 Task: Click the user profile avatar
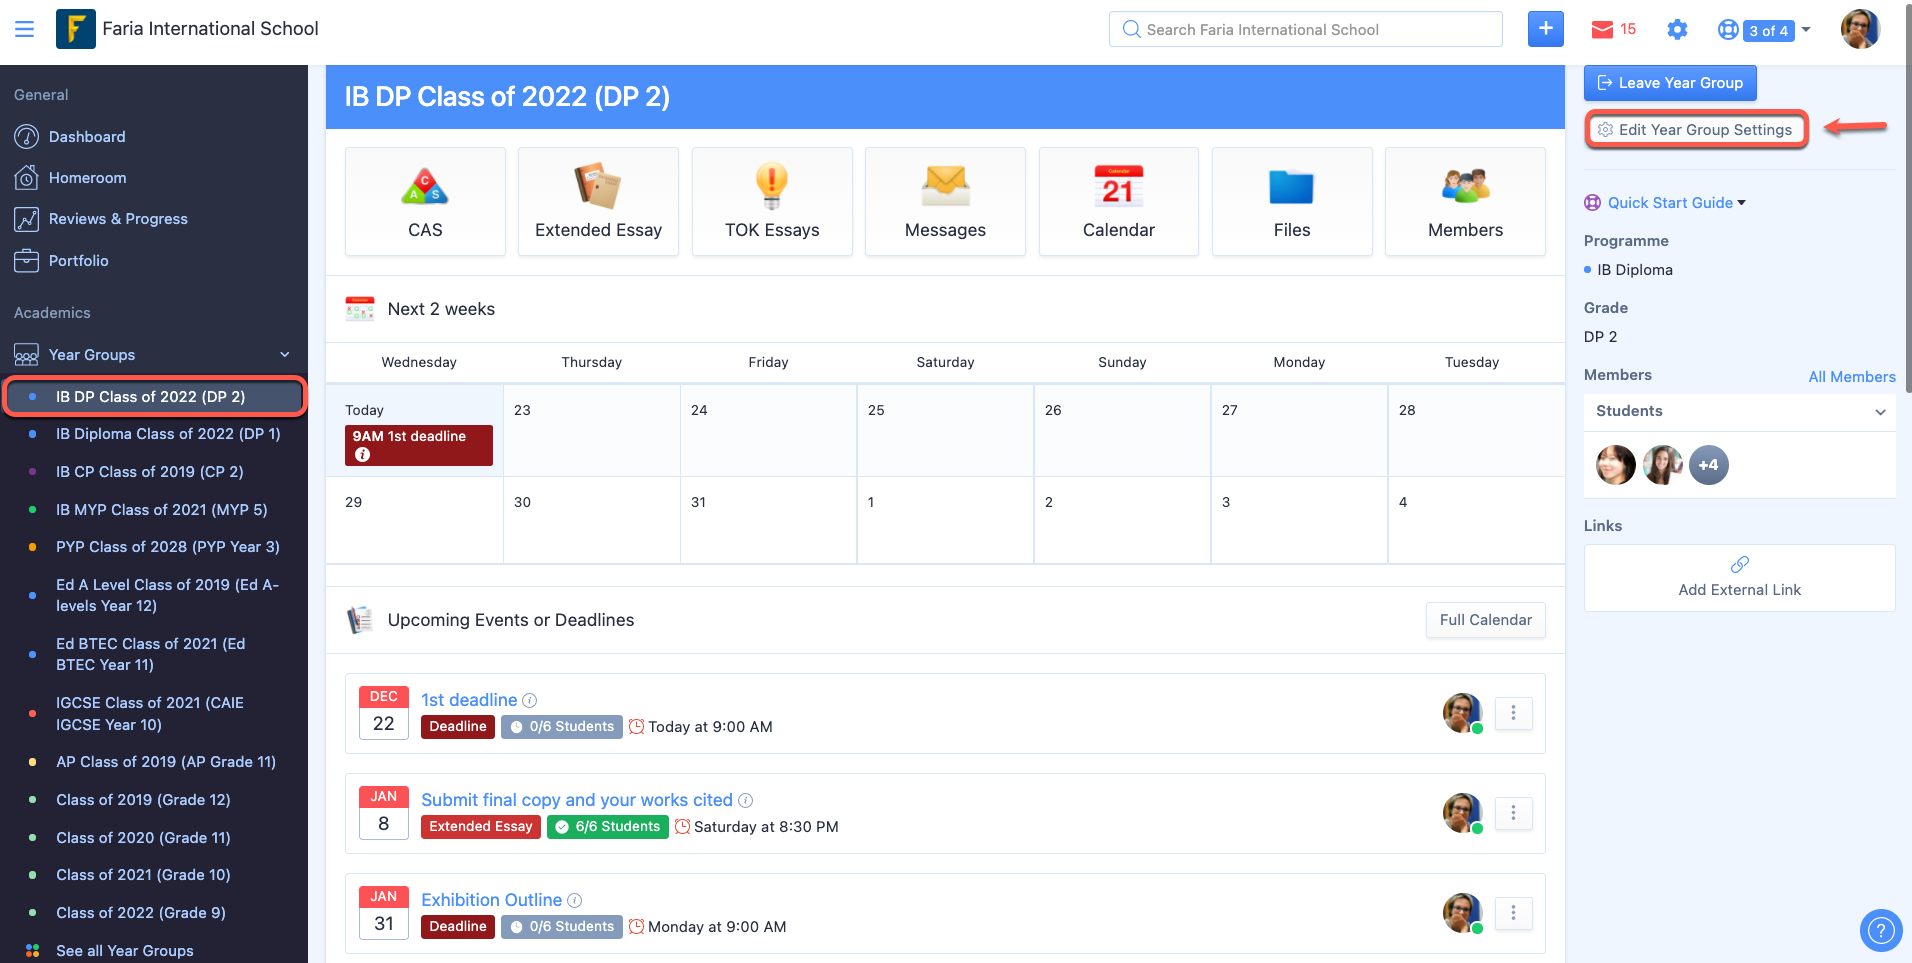(1860, 29)
